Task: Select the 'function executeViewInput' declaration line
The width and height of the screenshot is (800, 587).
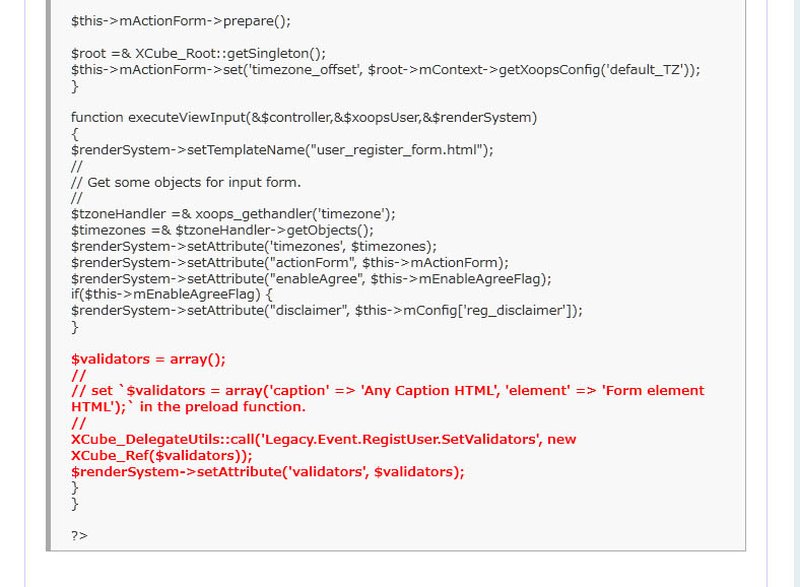Action: pos(304,118)
